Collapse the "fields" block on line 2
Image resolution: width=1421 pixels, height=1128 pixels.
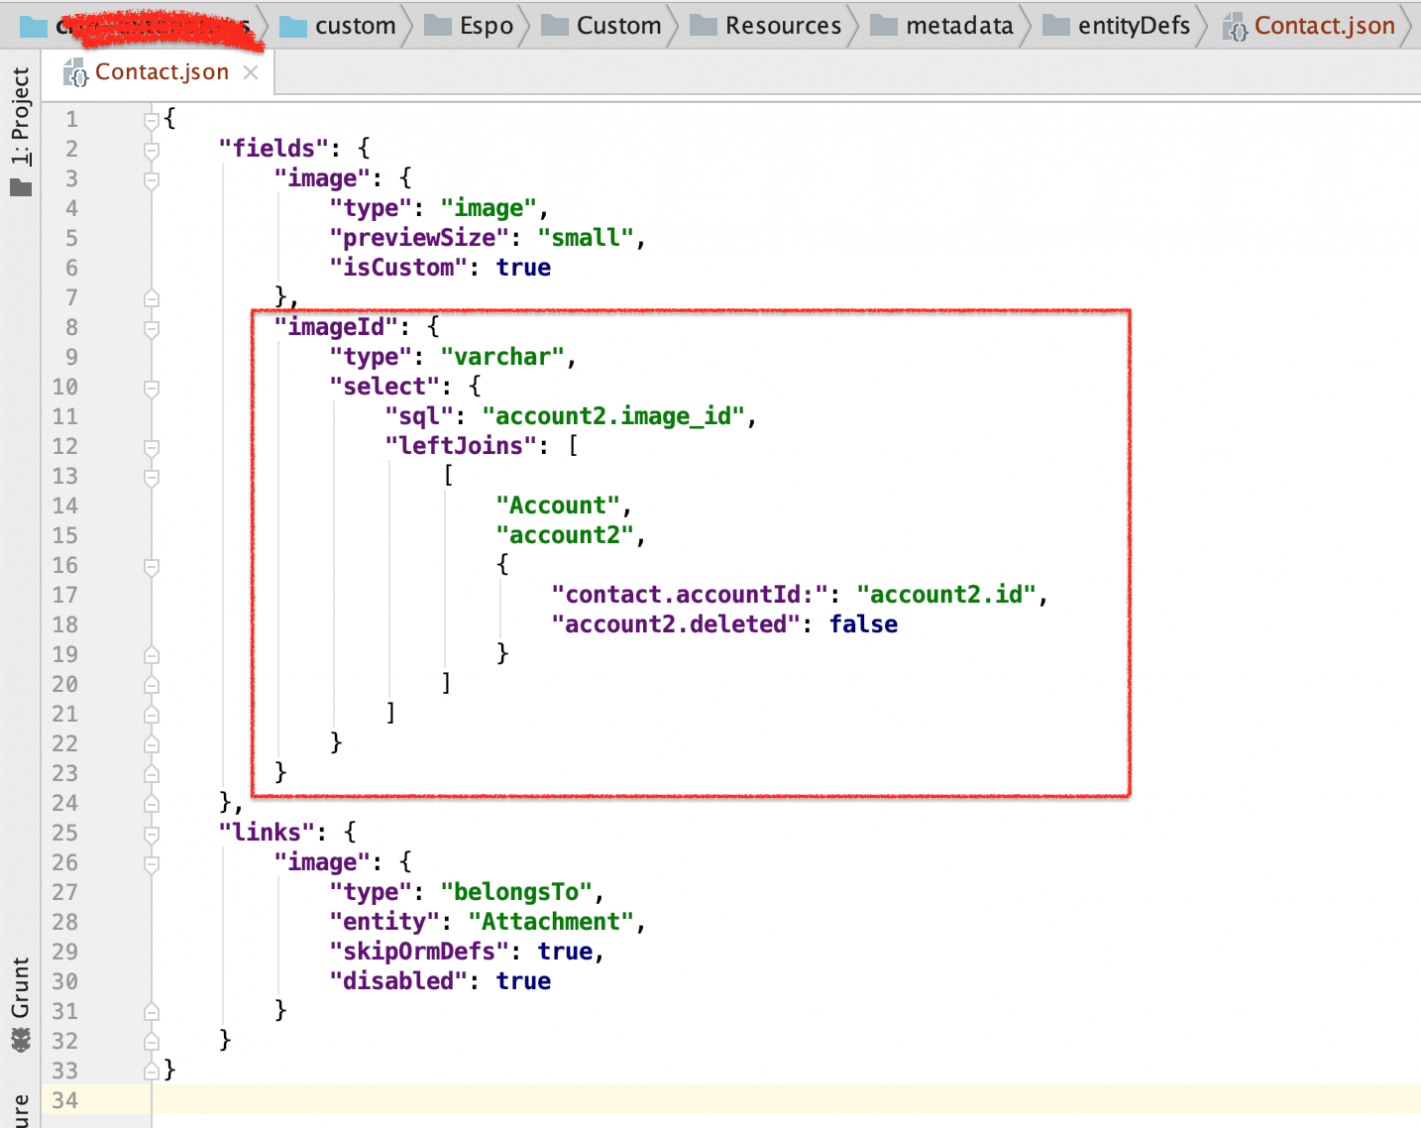click(151, 150)
